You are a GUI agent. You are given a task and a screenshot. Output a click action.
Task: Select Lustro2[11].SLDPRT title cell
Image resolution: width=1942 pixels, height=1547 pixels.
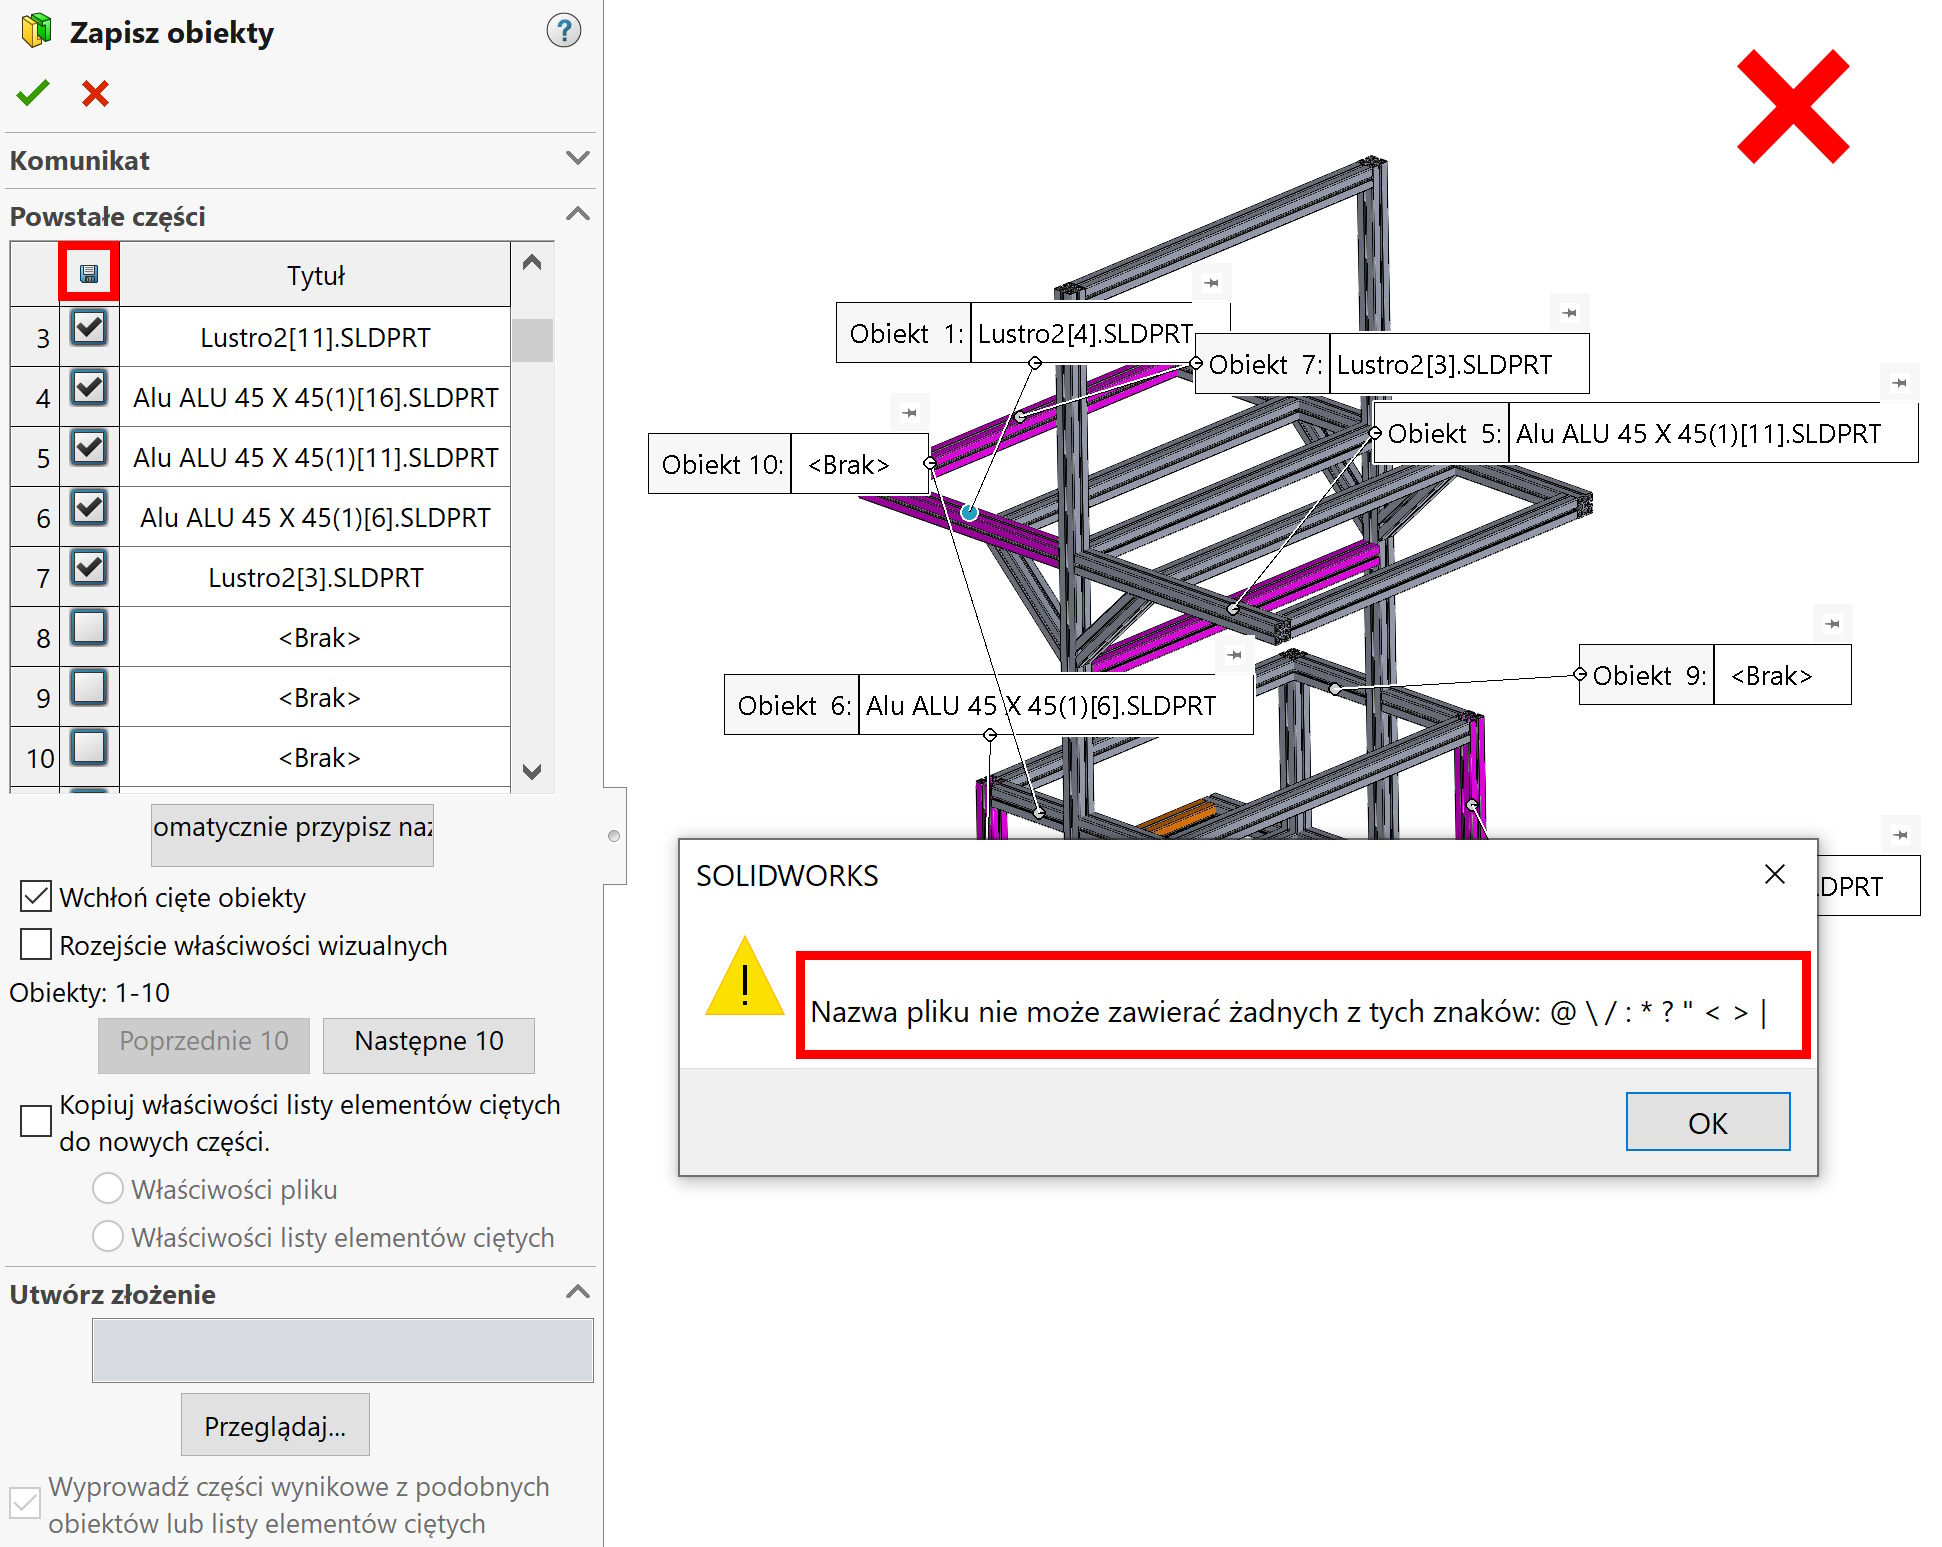point(315,337)
